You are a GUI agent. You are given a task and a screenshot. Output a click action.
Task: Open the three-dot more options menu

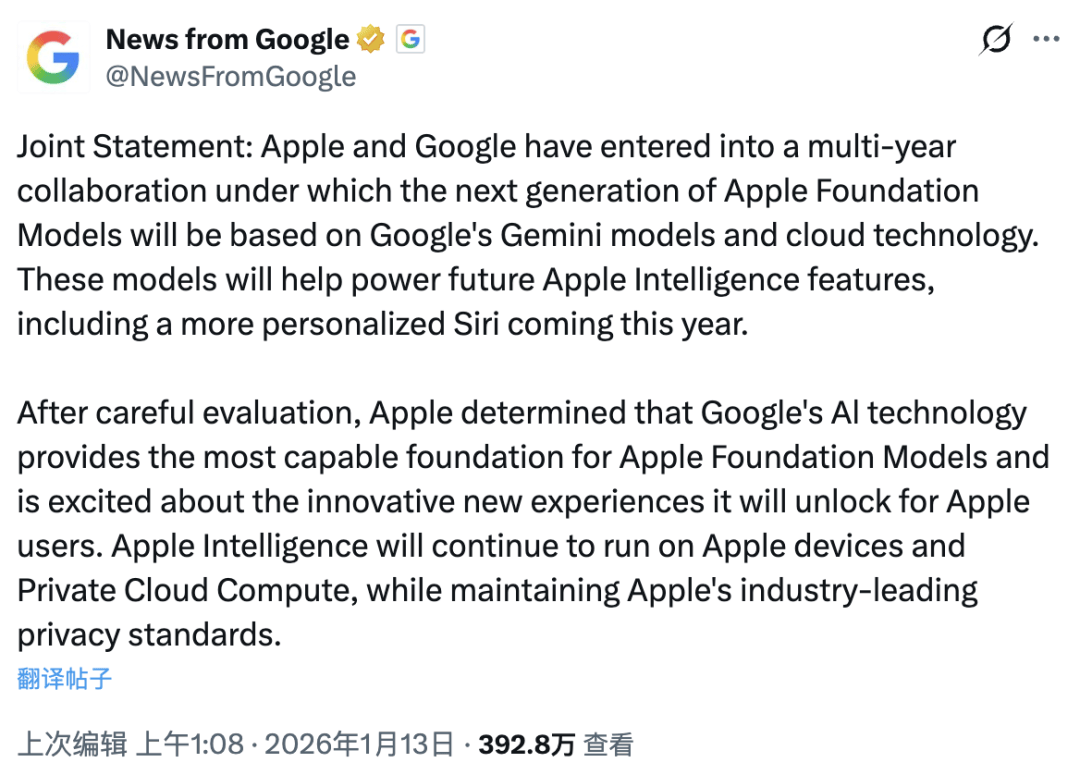(1046, 40)
